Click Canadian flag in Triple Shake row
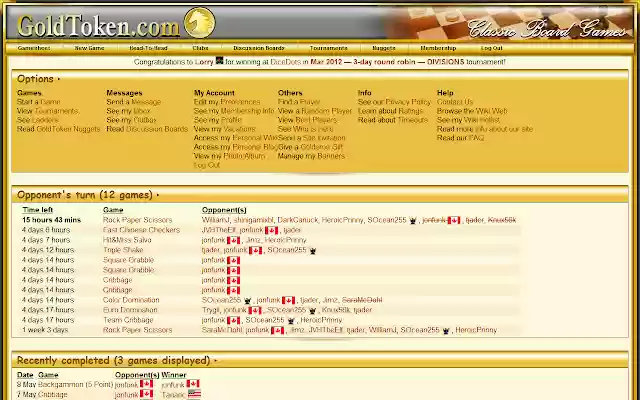This screenshot has width=640, height=400. (256, 250)
